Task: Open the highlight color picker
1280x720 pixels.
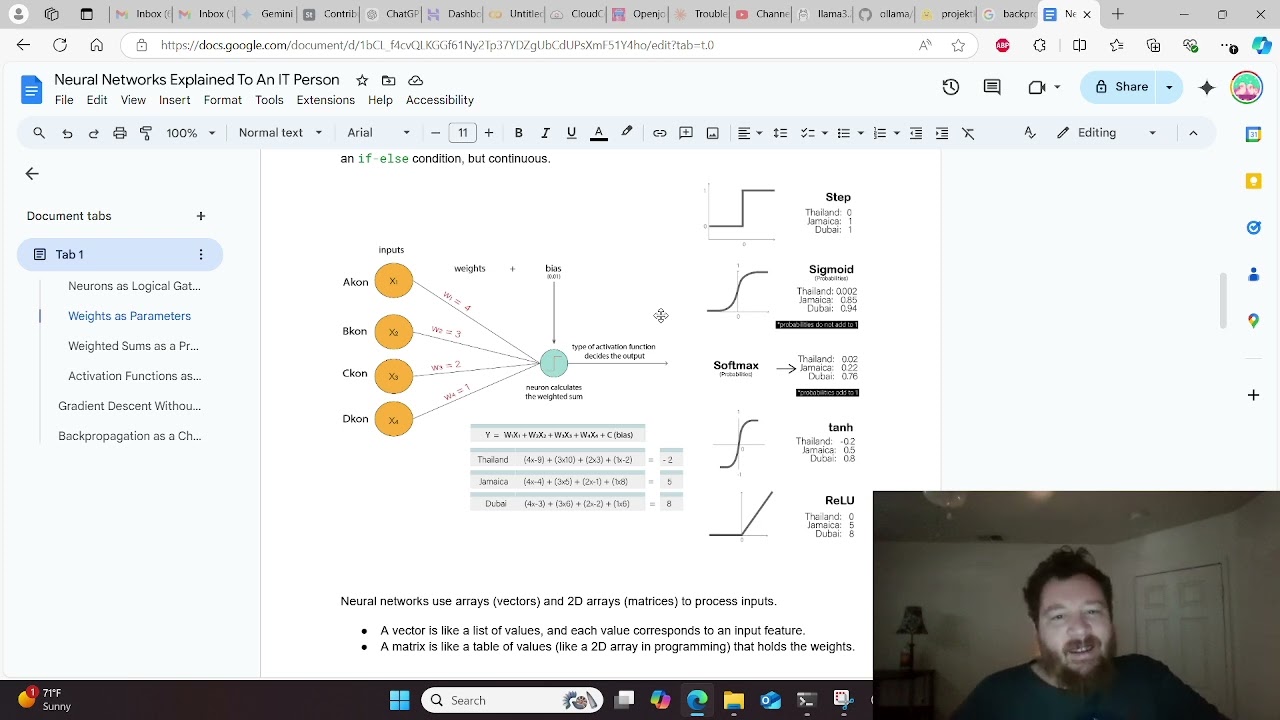Action: pyautogui.click(x=627, y=133)
